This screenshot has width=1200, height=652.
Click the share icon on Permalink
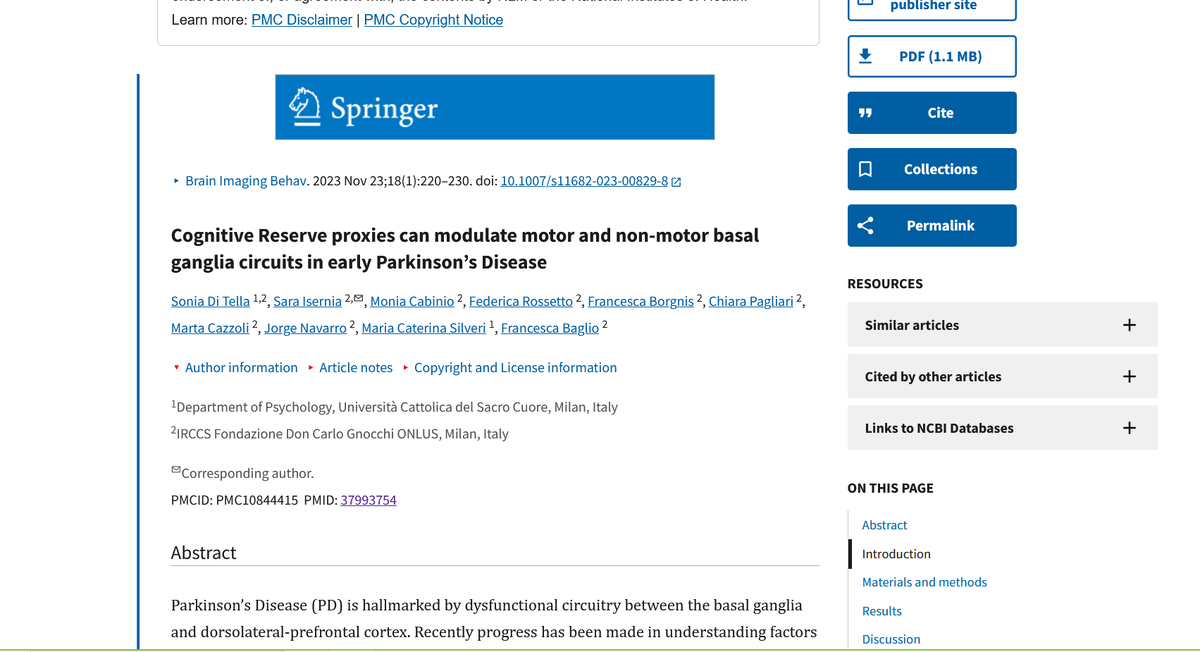(866, 225)
